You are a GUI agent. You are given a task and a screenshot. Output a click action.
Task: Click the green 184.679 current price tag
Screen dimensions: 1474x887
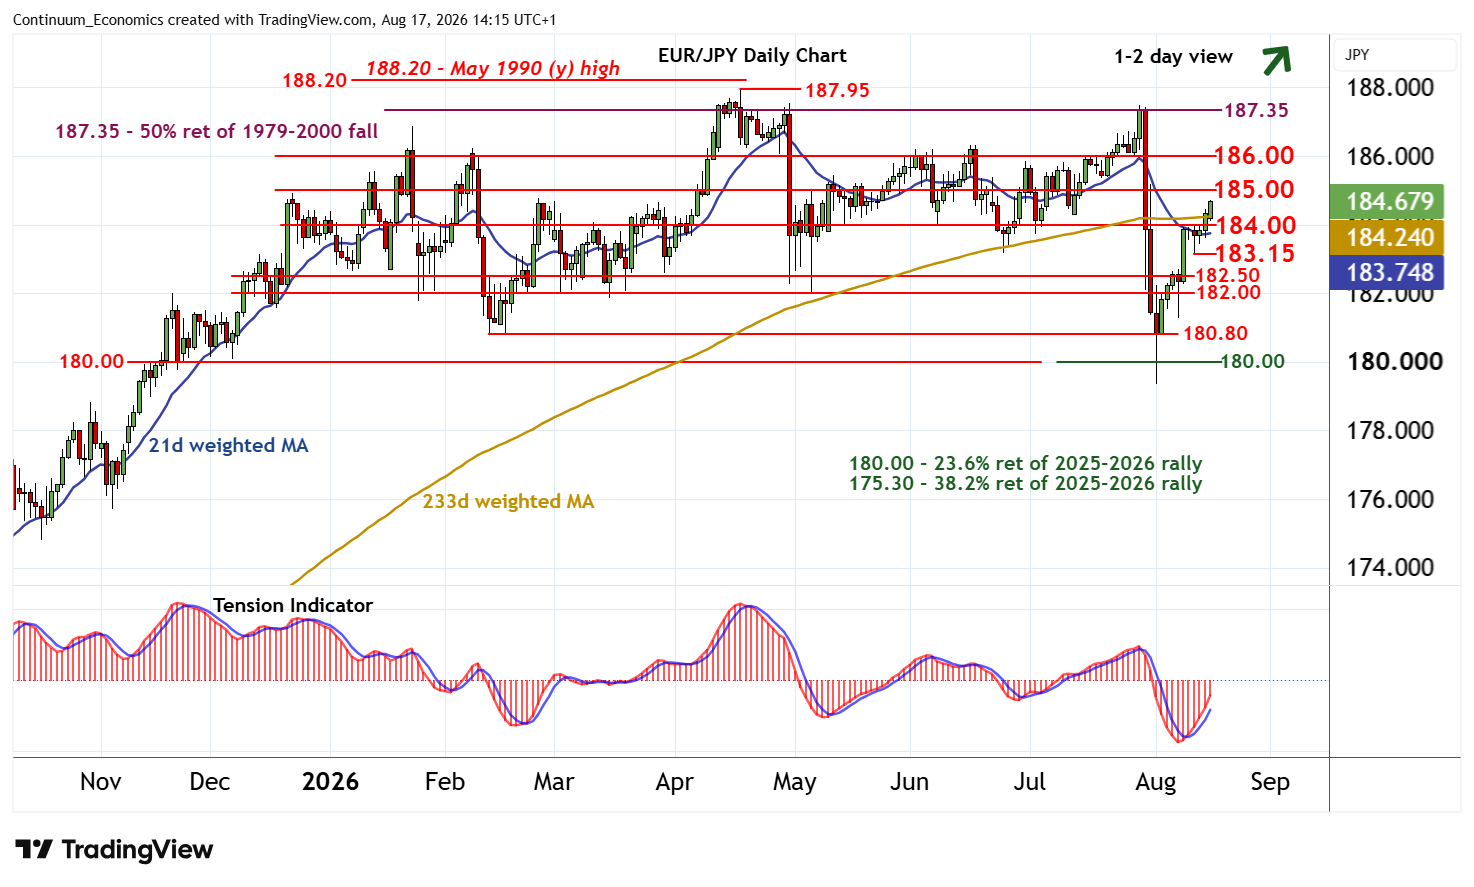point(1388,201)
